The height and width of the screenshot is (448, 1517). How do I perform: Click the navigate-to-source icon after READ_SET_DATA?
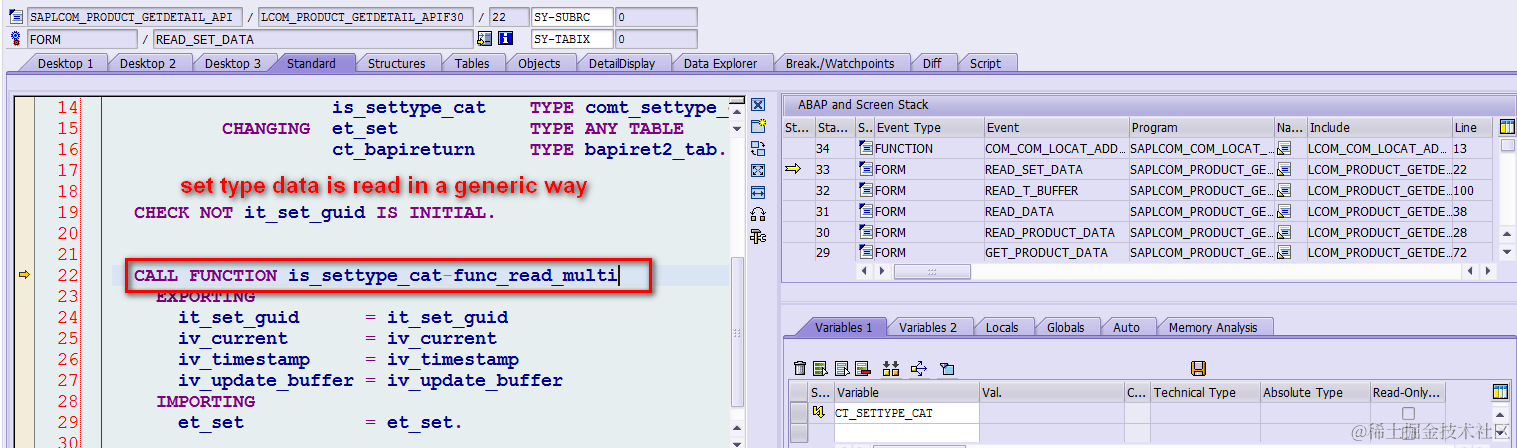pos(485,39)
